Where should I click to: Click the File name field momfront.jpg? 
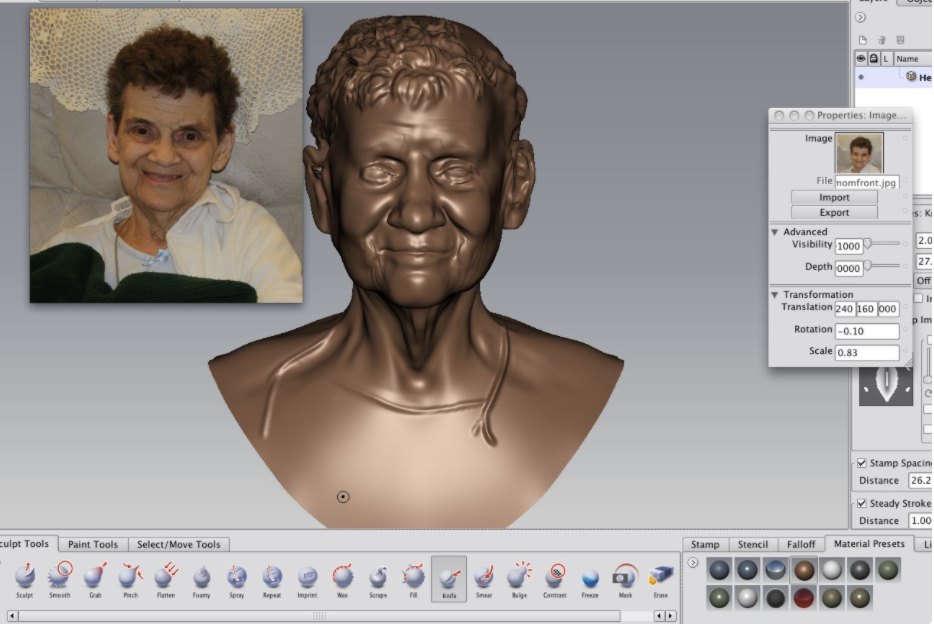[x=867, y=183]
